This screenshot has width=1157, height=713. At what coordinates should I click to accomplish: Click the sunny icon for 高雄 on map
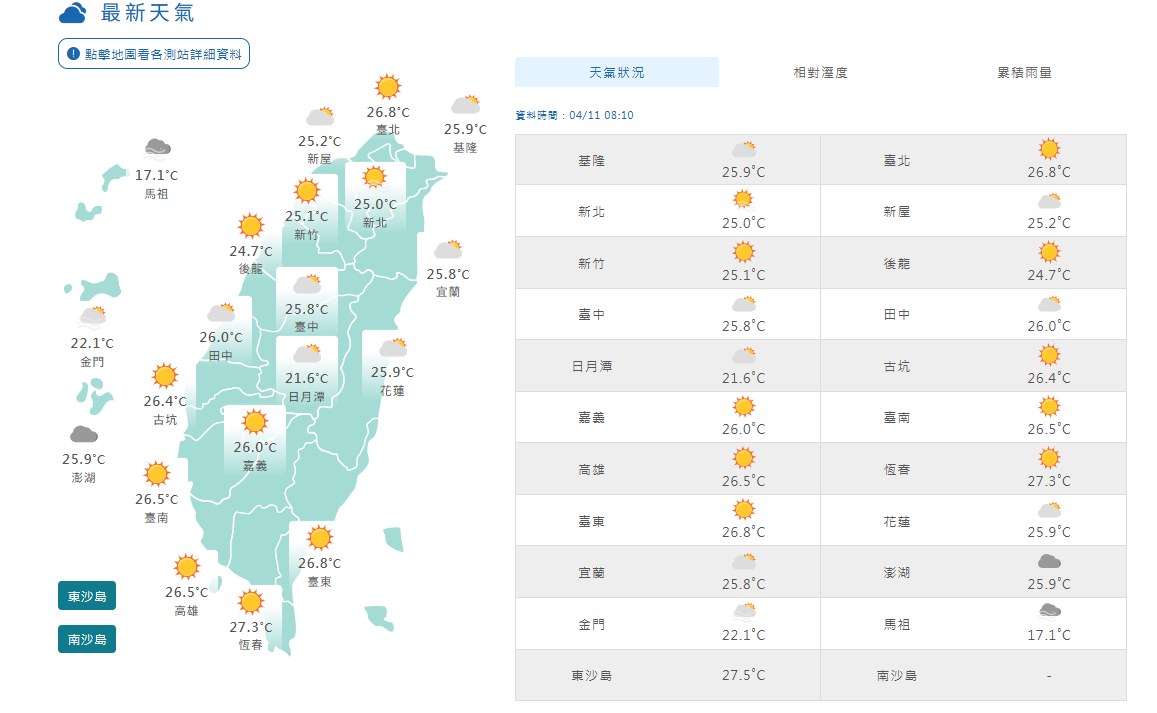187,567
